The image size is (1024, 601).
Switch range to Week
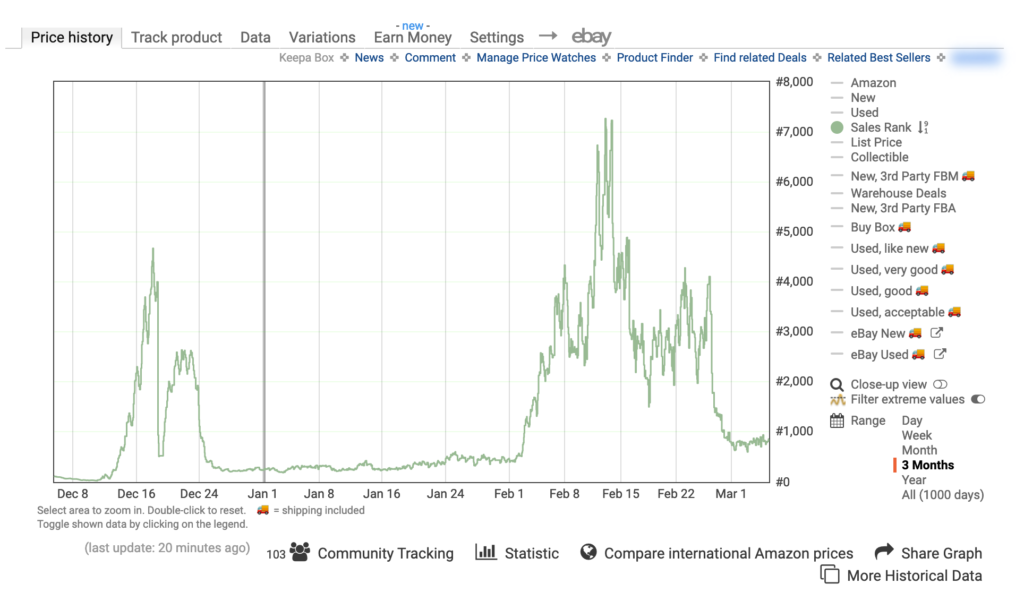[x=916, y=435]
